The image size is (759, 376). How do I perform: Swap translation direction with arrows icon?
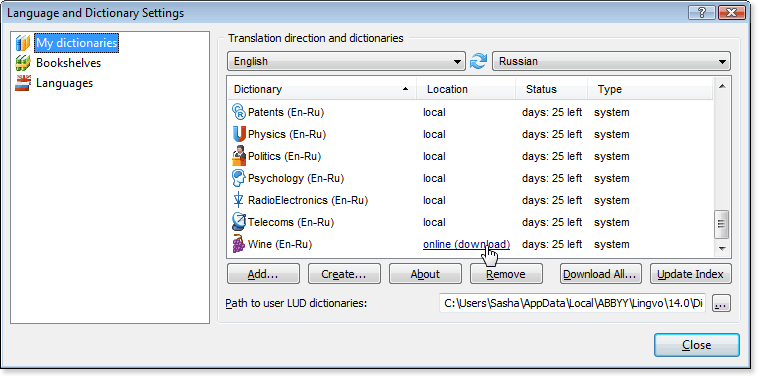tap(478, 61)
